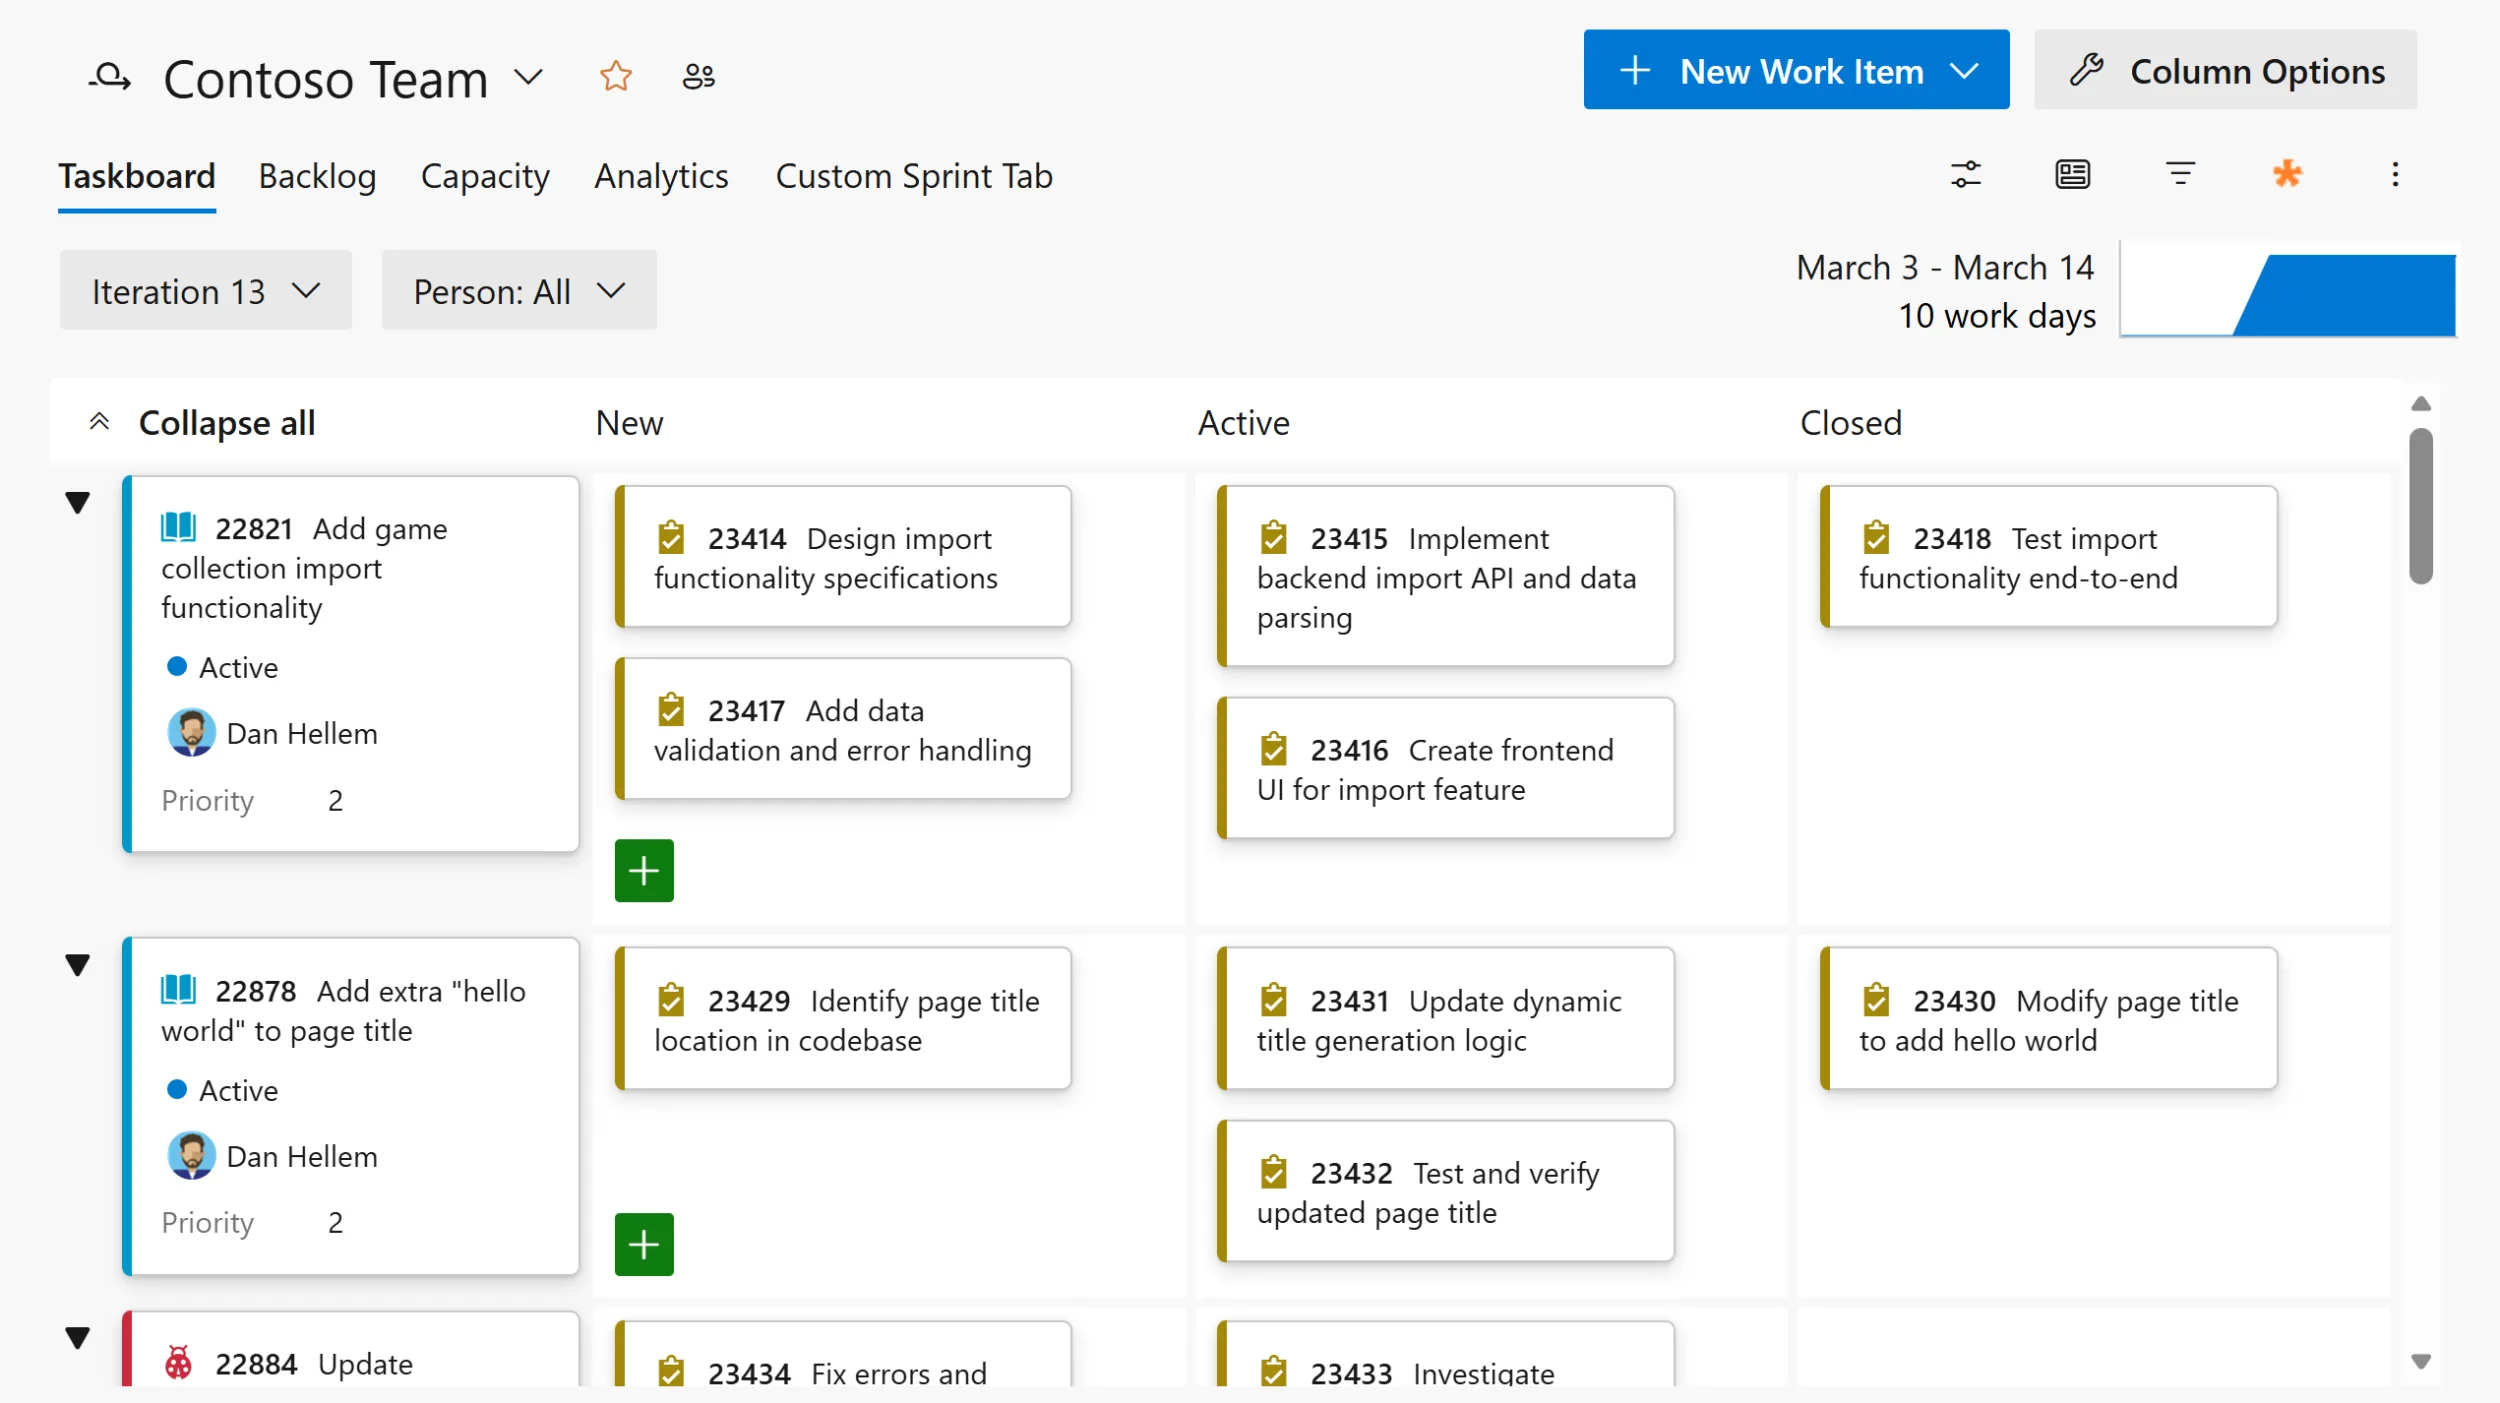The height and width of the screenshot is (1403, 2500).
Task: Click the card details panel icon
Action: coord(2072,175)
